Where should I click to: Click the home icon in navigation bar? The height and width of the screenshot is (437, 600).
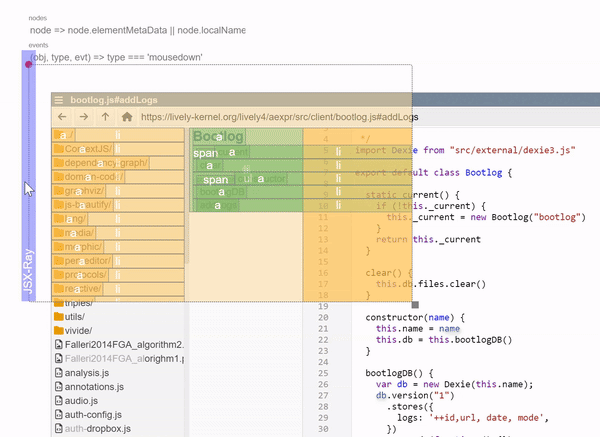127,117
